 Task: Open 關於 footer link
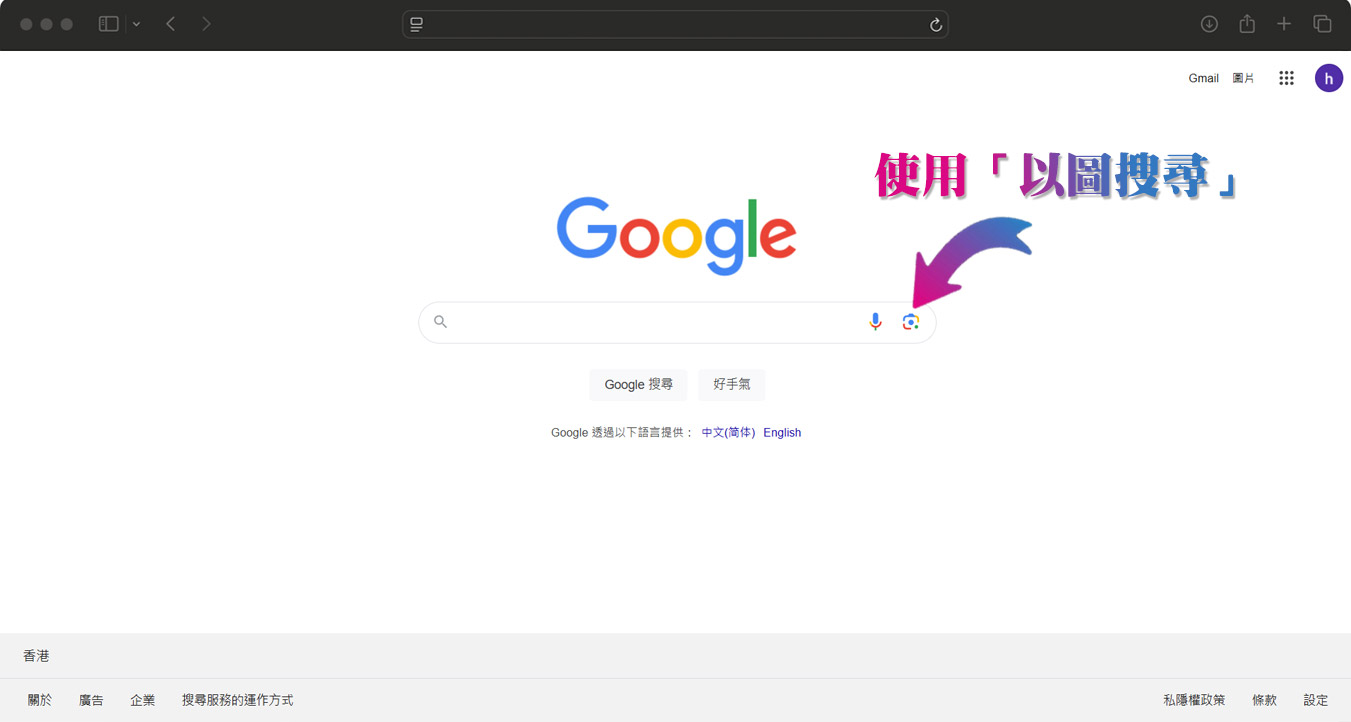[x=40, y=700]
